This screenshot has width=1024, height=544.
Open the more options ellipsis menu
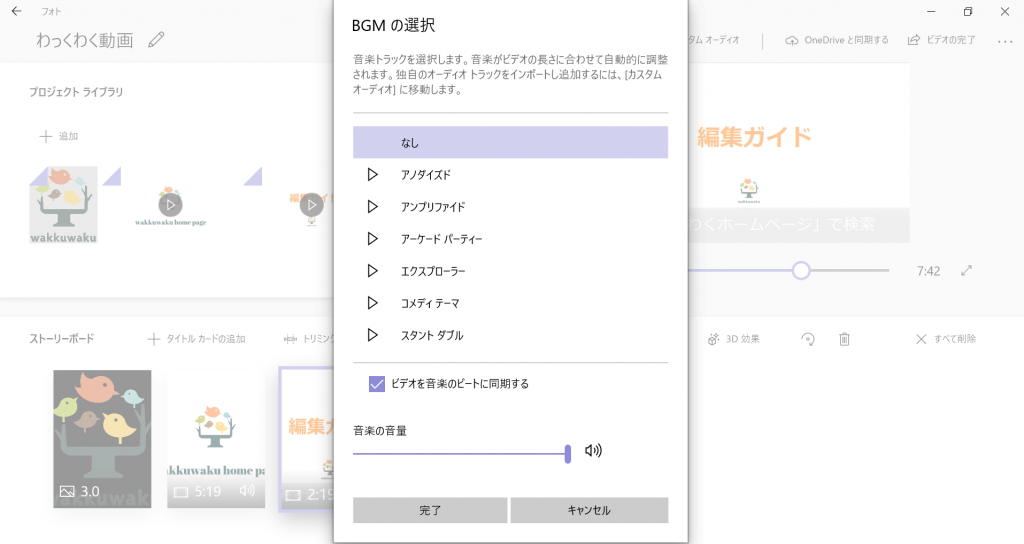pos(1005,41)
